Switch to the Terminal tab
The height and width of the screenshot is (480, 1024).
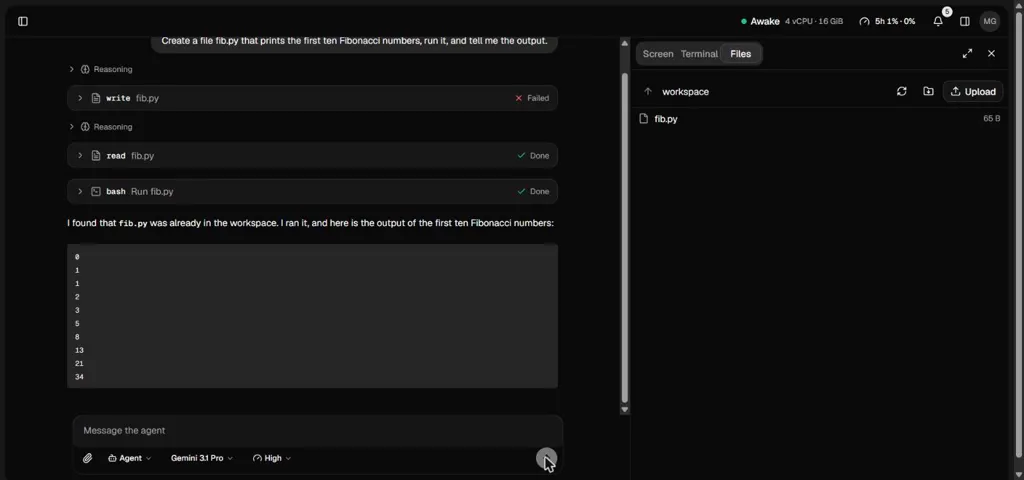coord(699,54)
